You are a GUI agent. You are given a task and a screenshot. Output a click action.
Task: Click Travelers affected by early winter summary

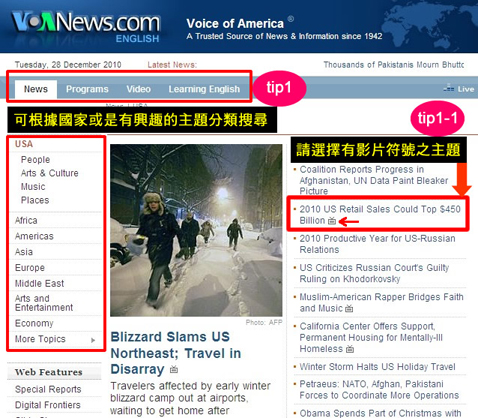tap(191, 398)
